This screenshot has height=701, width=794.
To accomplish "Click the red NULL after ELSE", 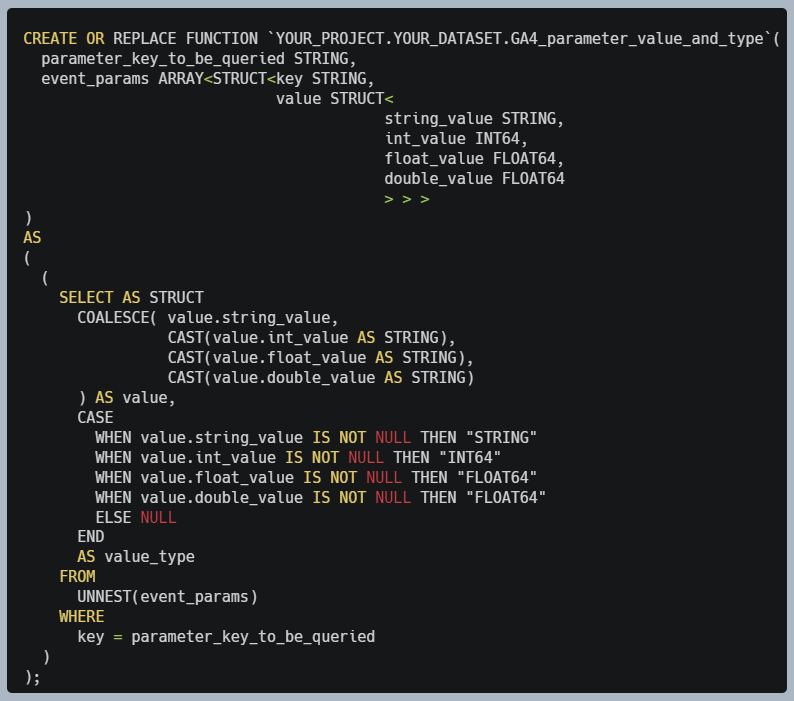I will (158, 517).
